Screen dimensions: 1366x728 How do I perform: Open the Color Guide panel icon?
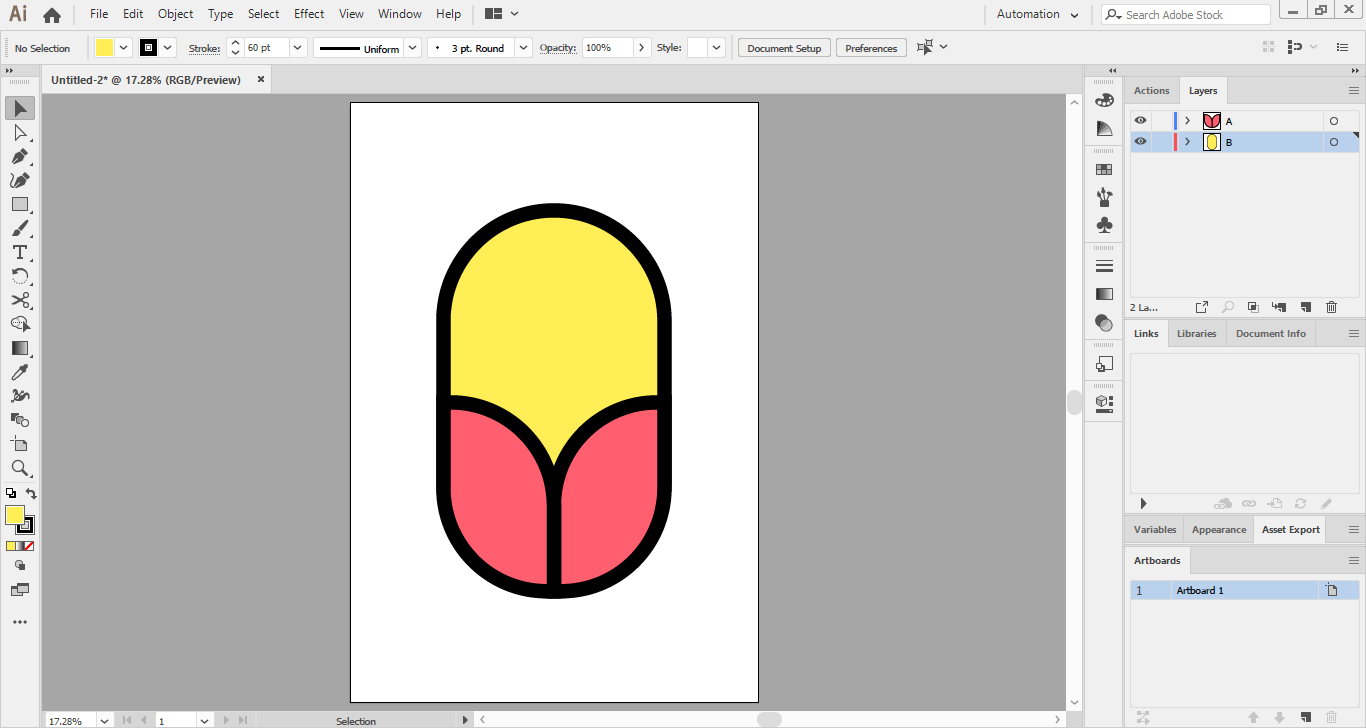click(x=1104, y=128)
